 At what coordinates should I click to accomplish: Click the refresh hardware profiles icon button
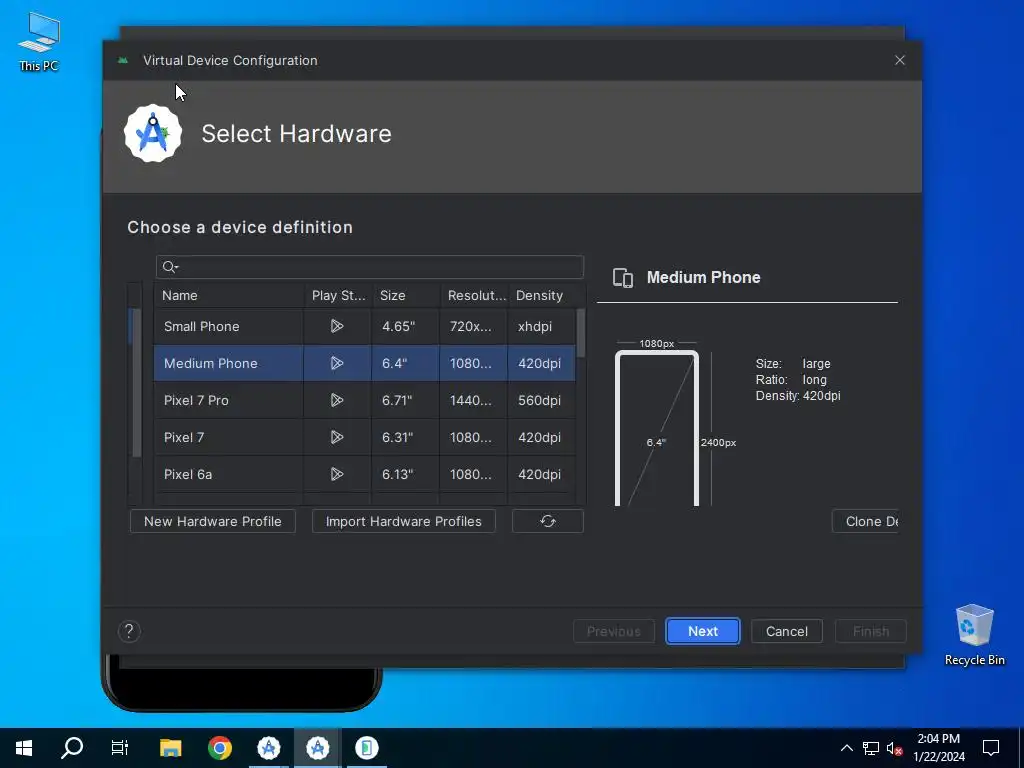click(x=548, y=521)
